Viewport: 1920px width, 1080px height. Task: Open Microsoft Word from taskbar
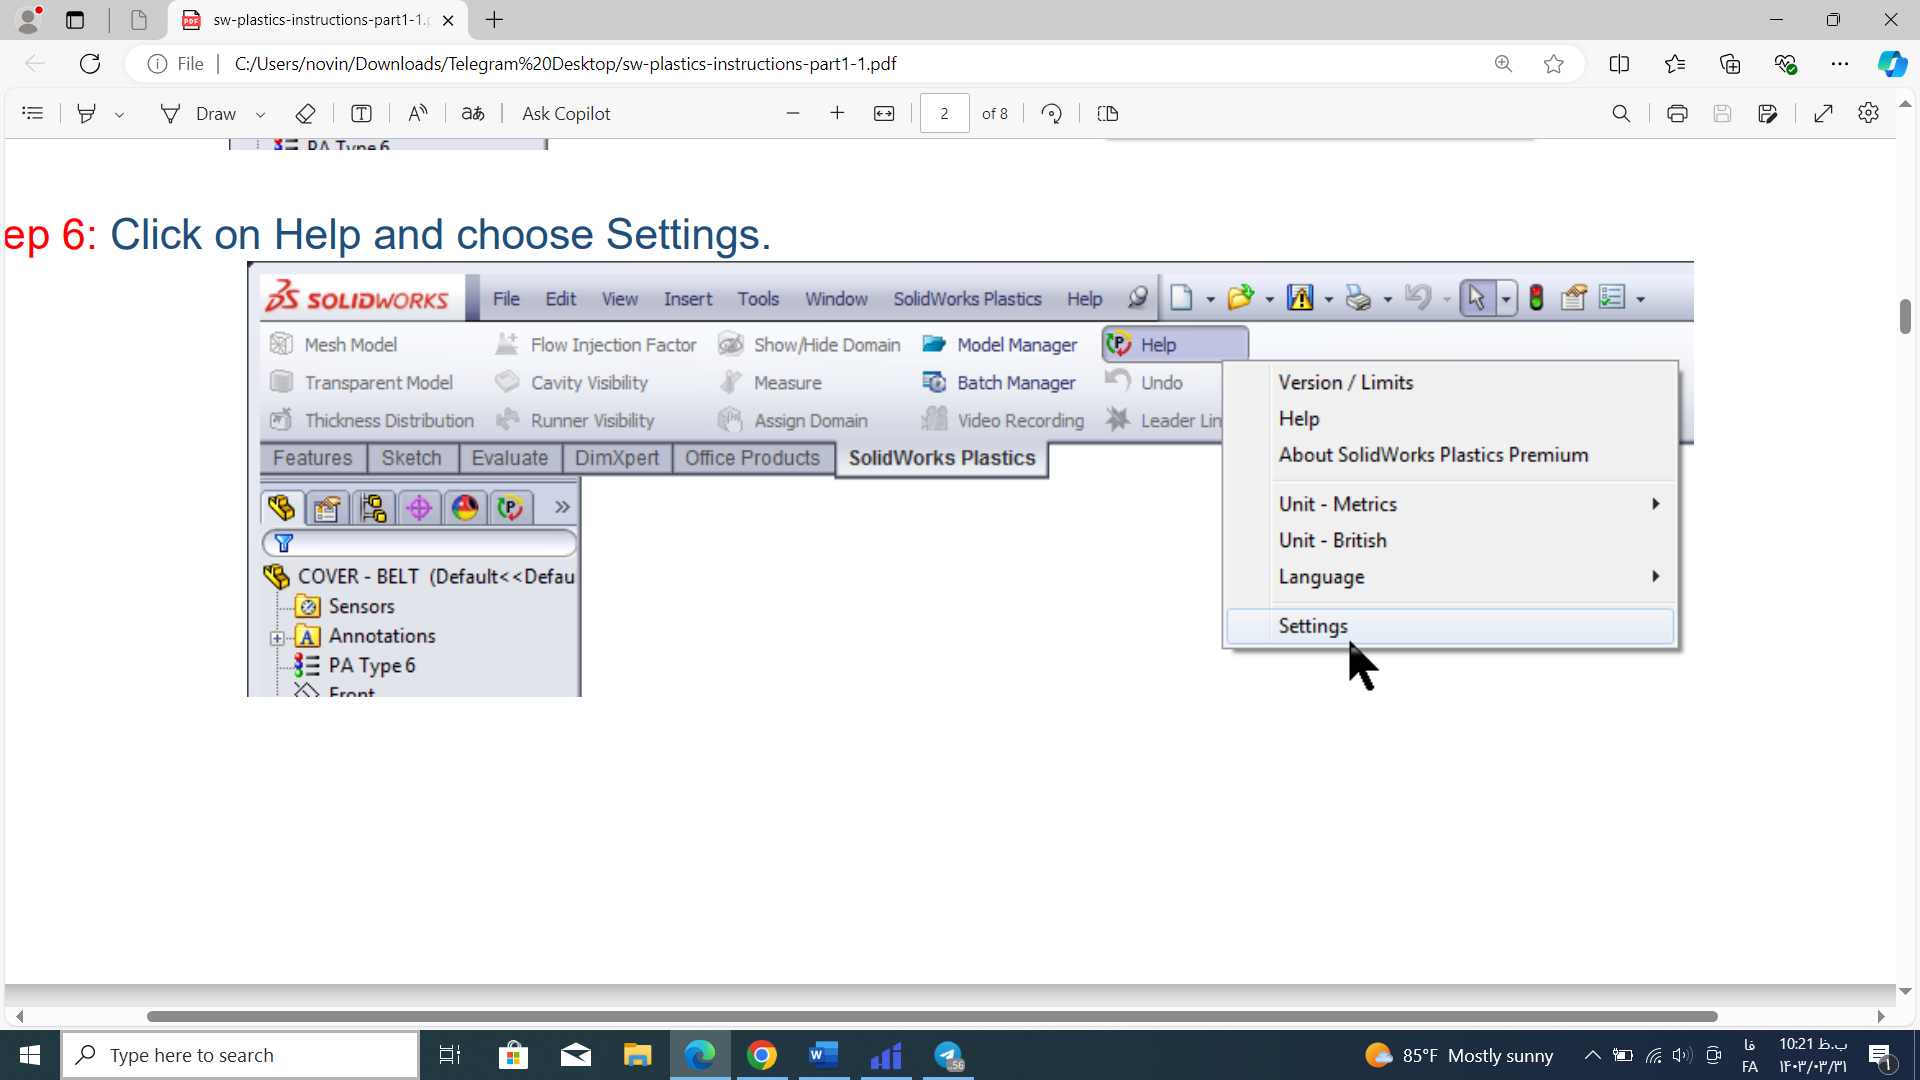(823, 1055)
